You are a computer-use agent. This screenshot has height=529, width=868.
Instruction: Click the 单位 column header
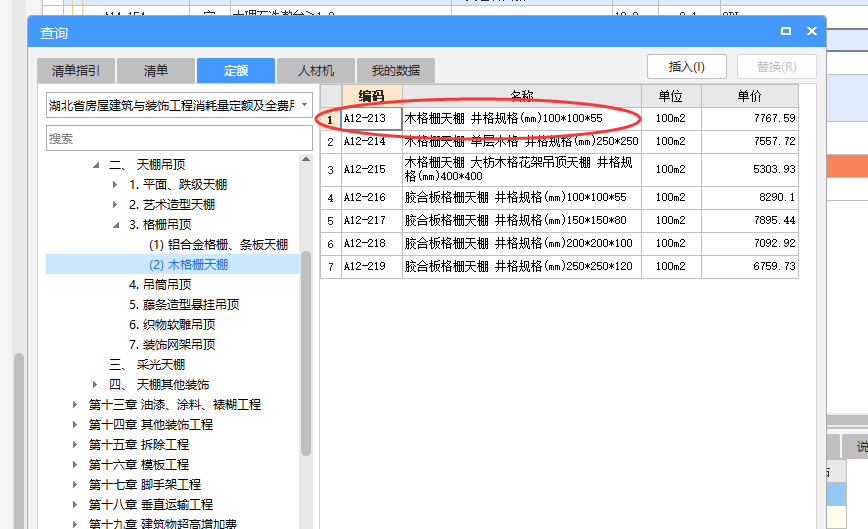coord(671,96)
